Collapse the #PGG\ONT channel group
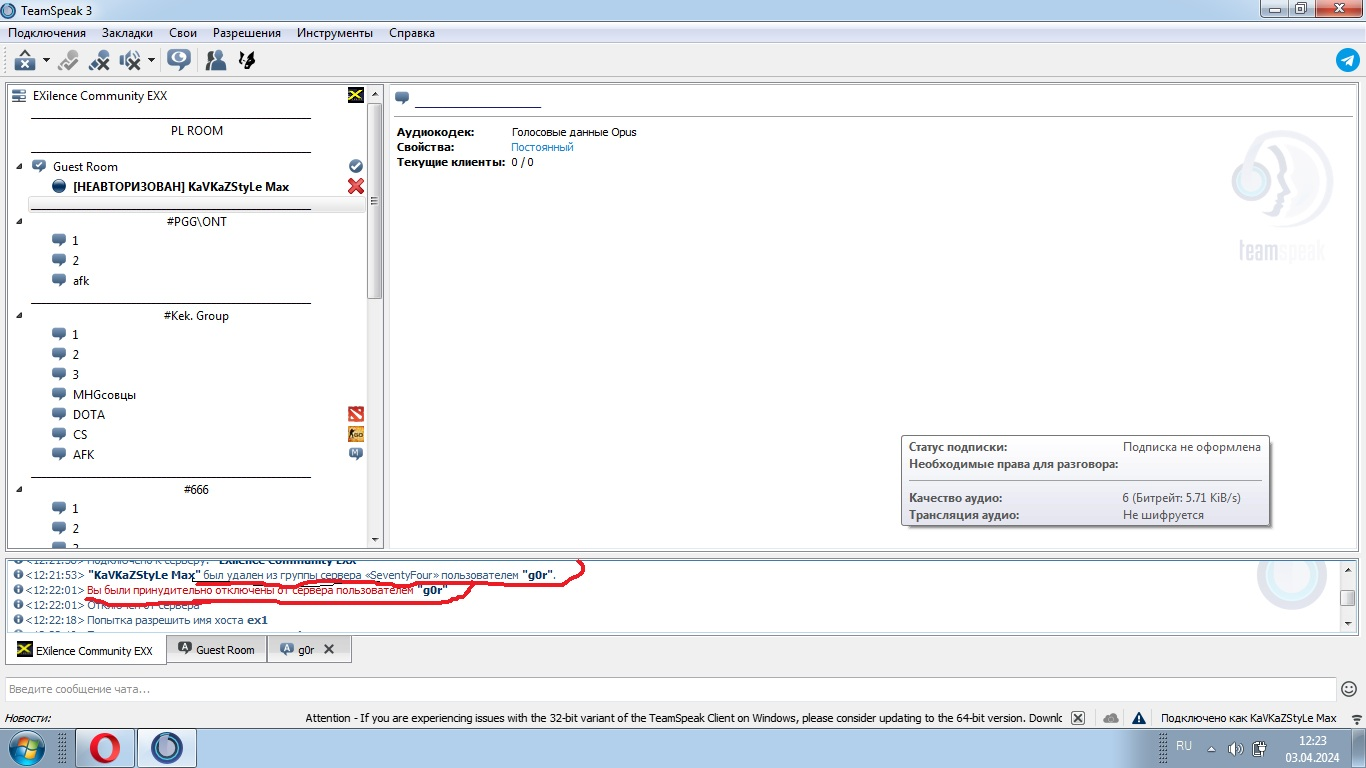This screenshot has width=1366, height=768. [x=20, y=221]
